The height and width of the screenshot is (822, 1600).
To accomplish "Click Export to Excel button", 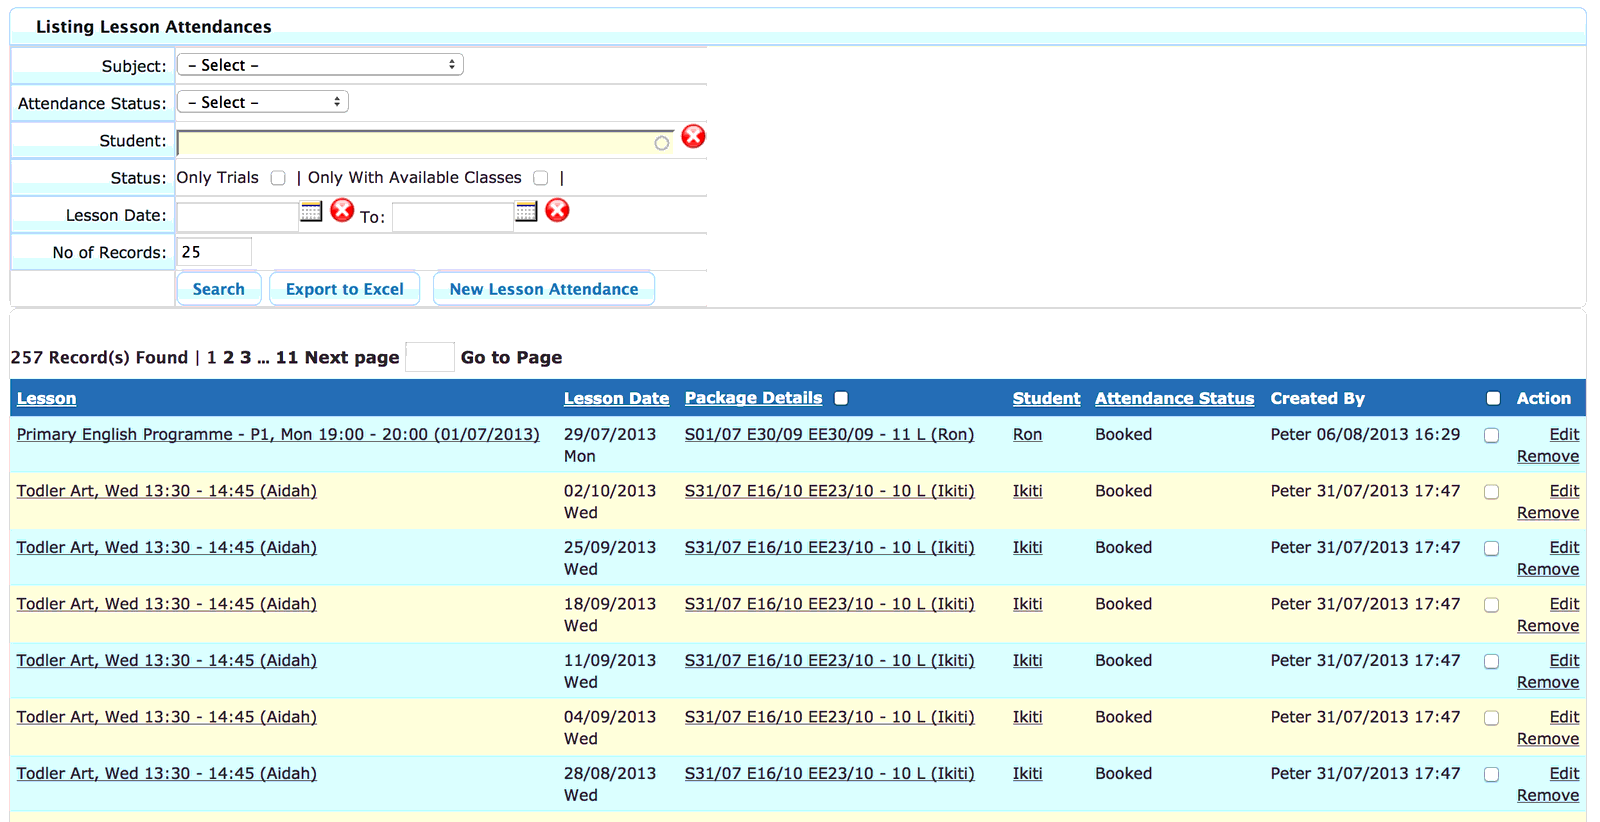I will 345,289.
